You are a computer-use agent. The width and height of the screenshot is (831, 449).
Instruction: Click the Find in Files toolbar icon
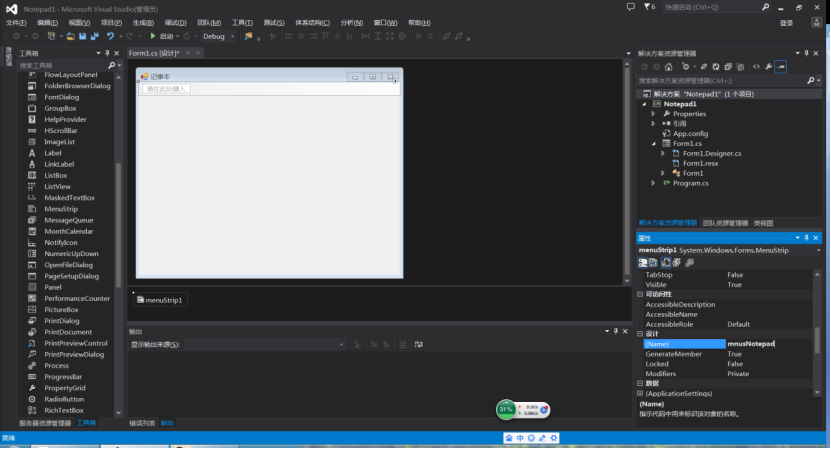248,36
